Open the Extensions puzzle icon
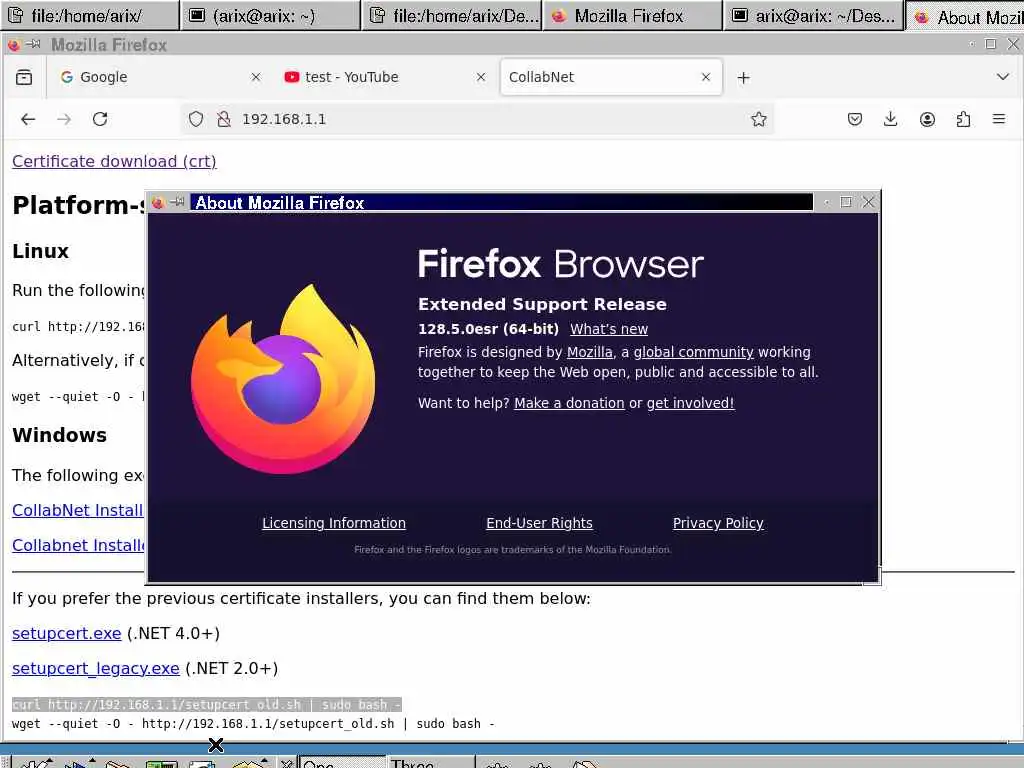 [963, 119]
